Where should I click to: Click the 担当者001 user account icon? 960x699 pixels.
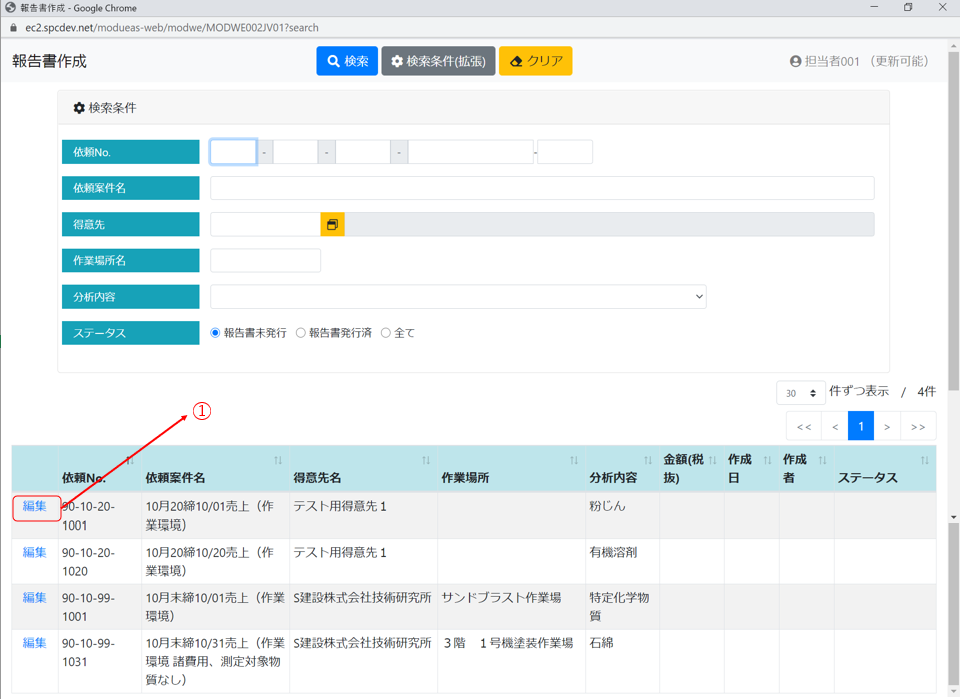tap(795, 61)
